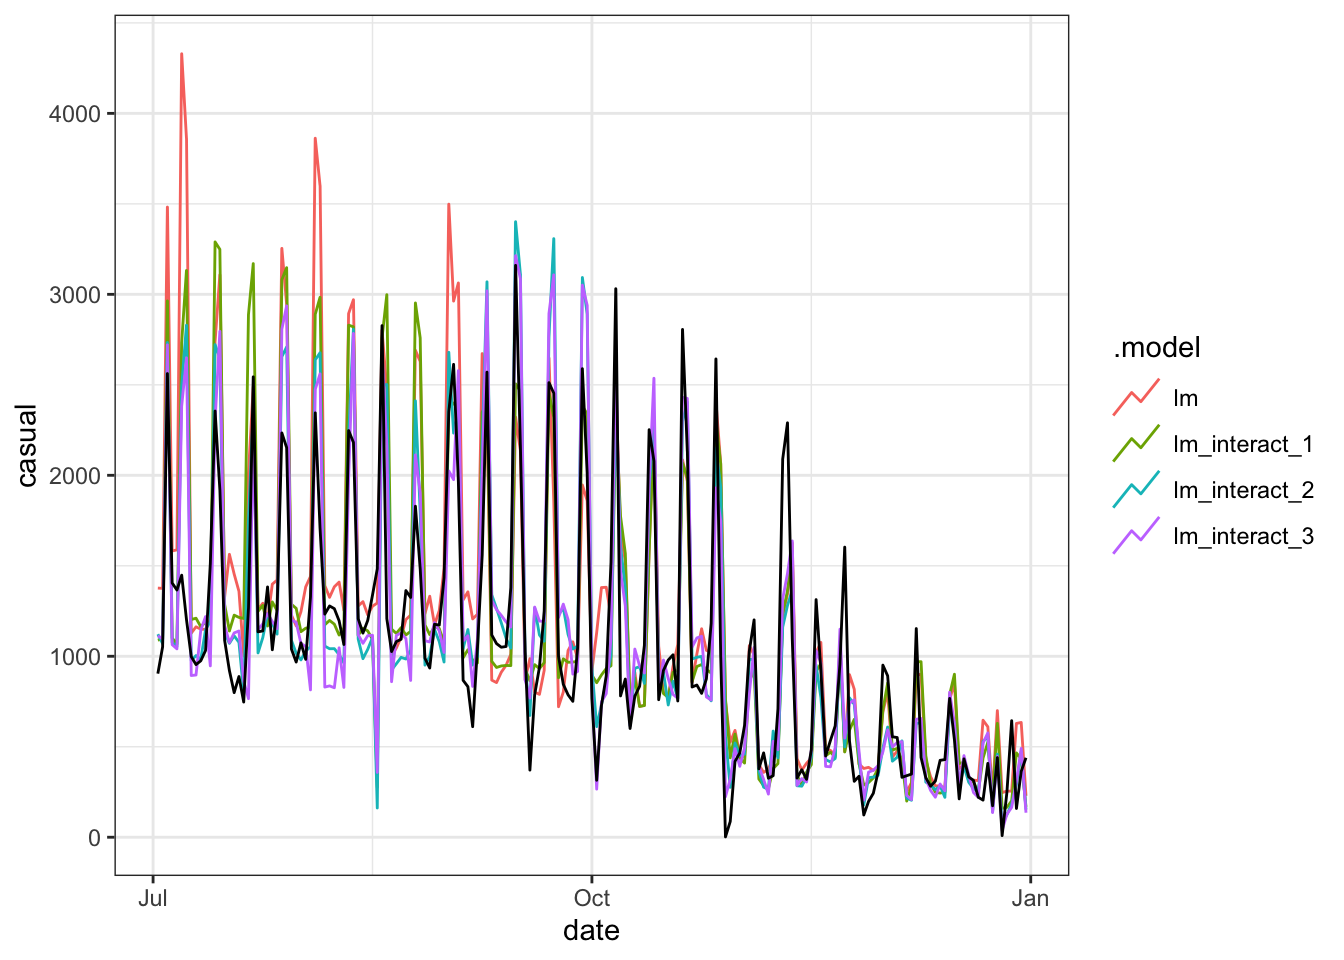
Task: Select the "Jan" x-axis tick label
Action: [1030, 898]
